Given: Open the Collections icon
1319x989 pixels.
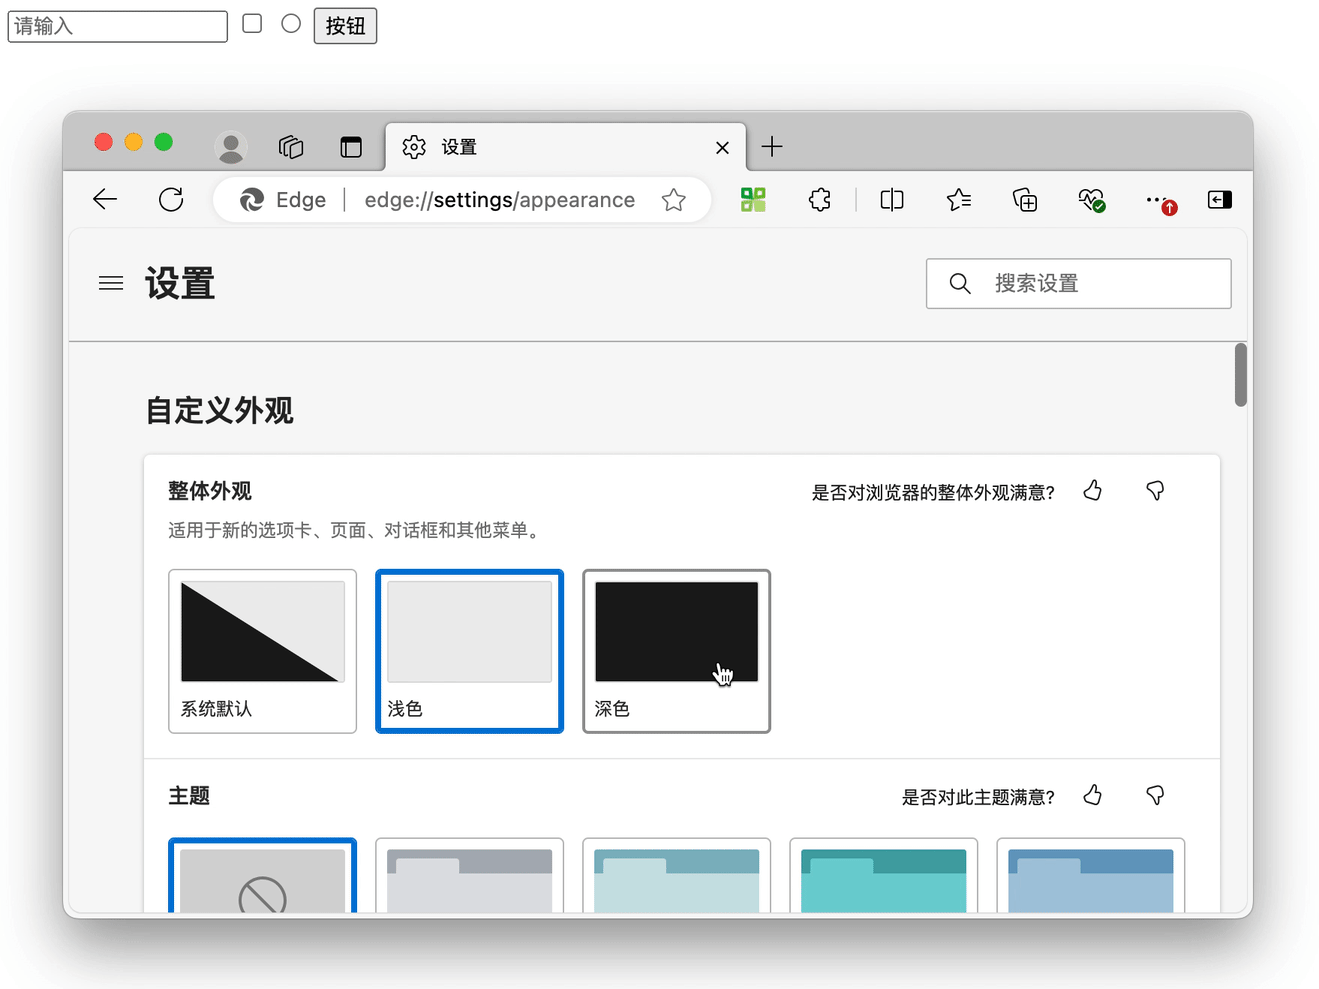Looking at the screenshot, I should click(x=1025, y=200).
